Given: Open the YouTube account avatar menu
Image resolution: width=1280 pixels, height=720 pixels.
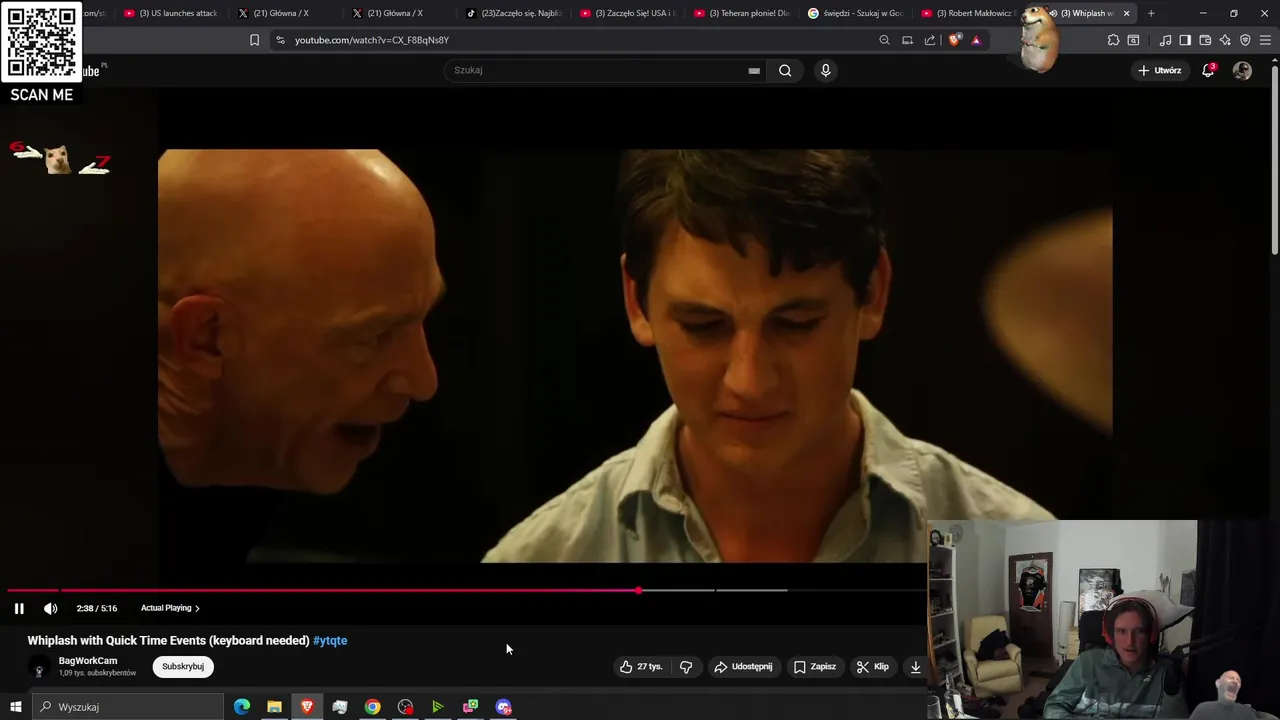Looking at the screenshot, I should 1242,70.
